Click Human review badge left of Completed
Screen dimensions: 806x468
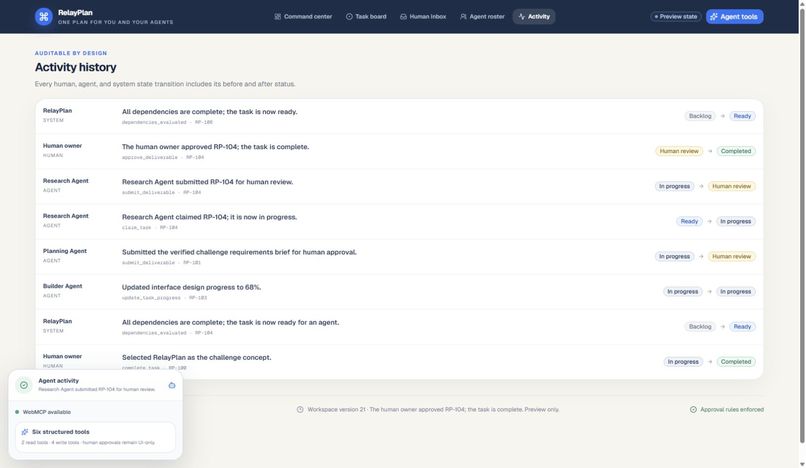(x=679, y=151)
